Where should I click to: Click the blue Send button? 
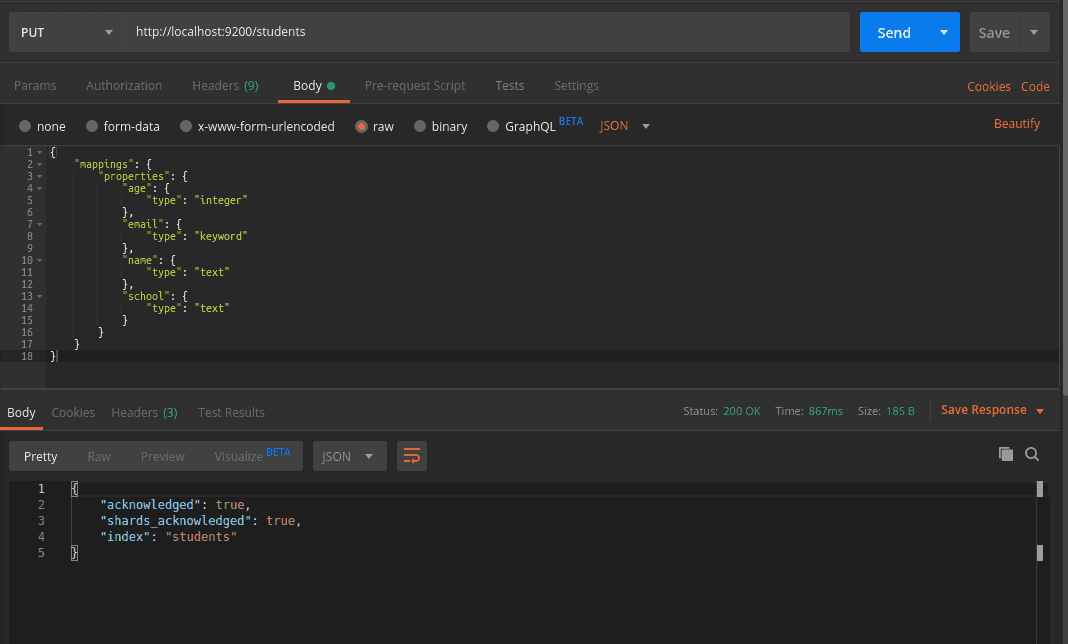[x=893, y=32]
